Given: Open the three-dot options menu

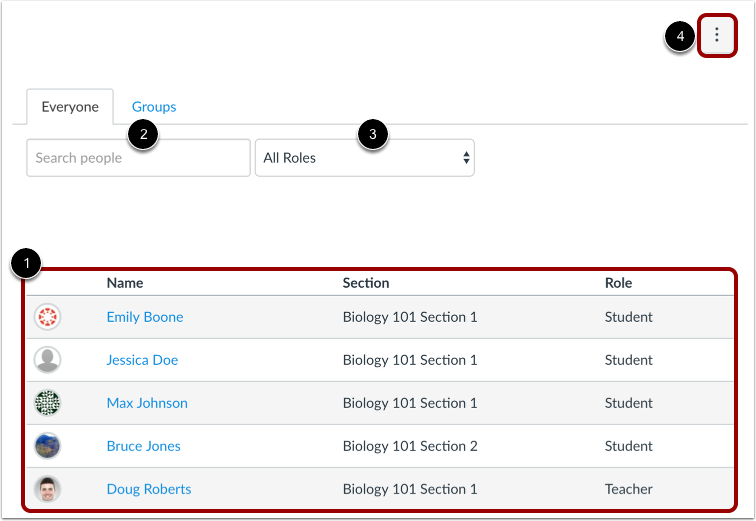Looking at the screenshot, I should 716,35.
